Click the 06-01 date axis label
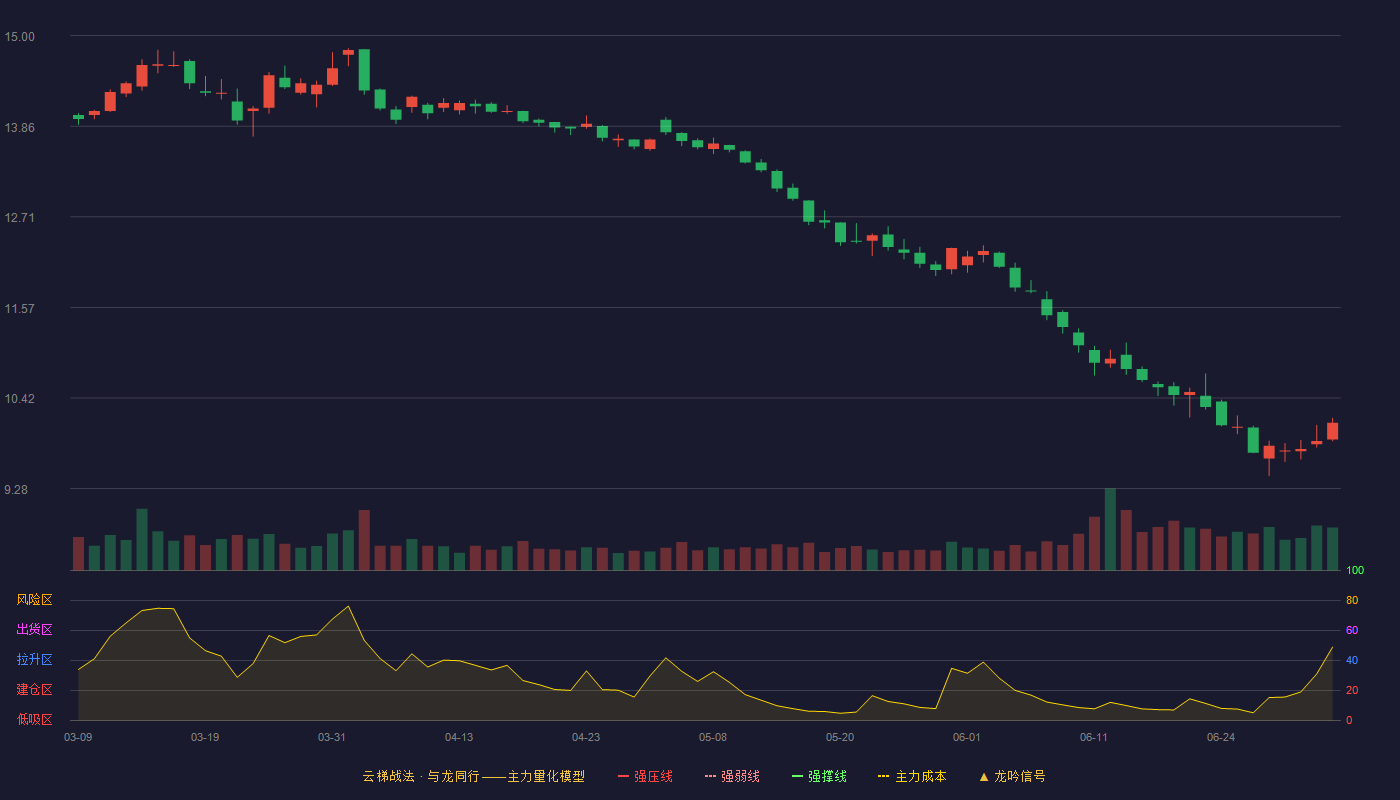Image resolution: width=1400 pixels, height=800 pixels. point(967,737)
